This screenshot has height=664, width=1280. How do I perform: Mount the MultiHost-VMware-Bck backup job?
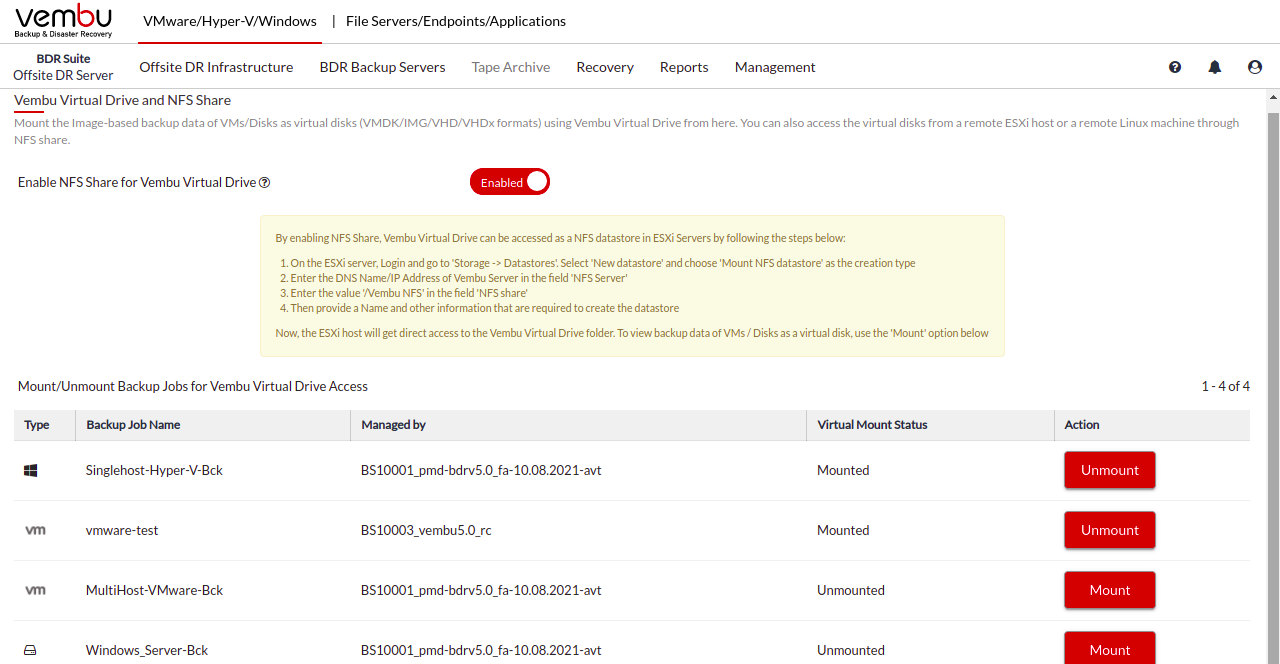pyautogui.click(x=1110, y=590)
